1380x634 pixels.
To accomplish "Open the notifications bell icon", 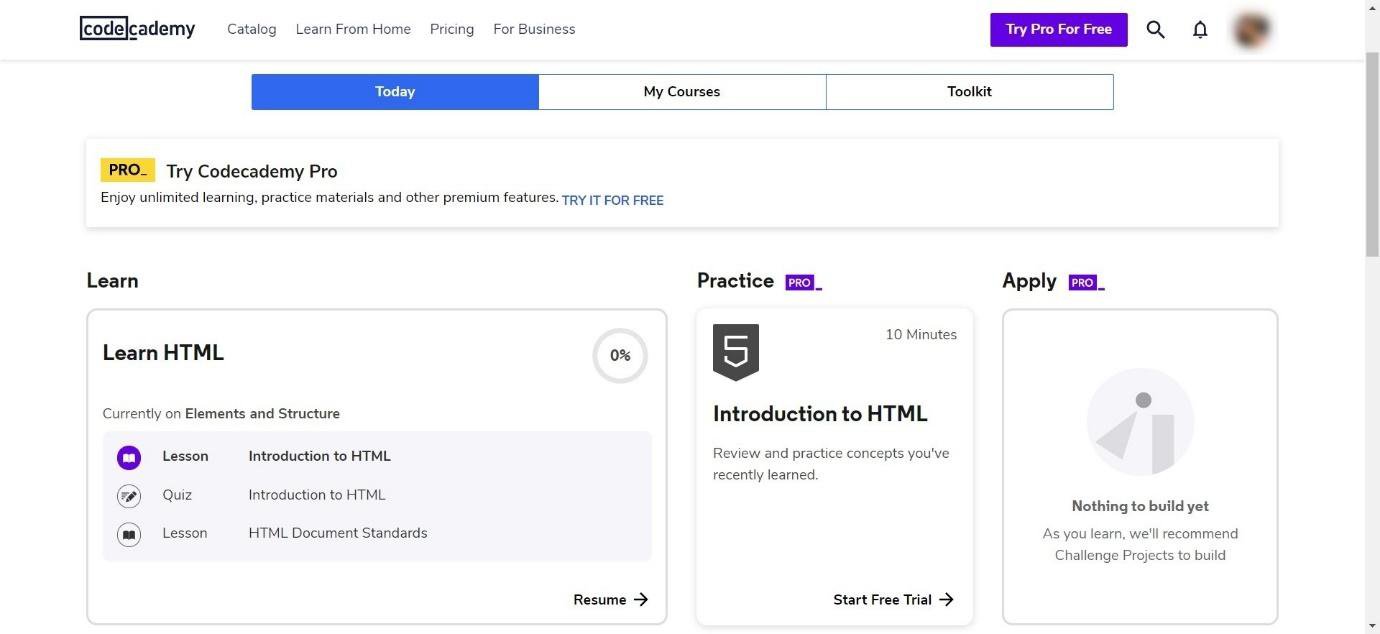I will tap(1200, 30).
